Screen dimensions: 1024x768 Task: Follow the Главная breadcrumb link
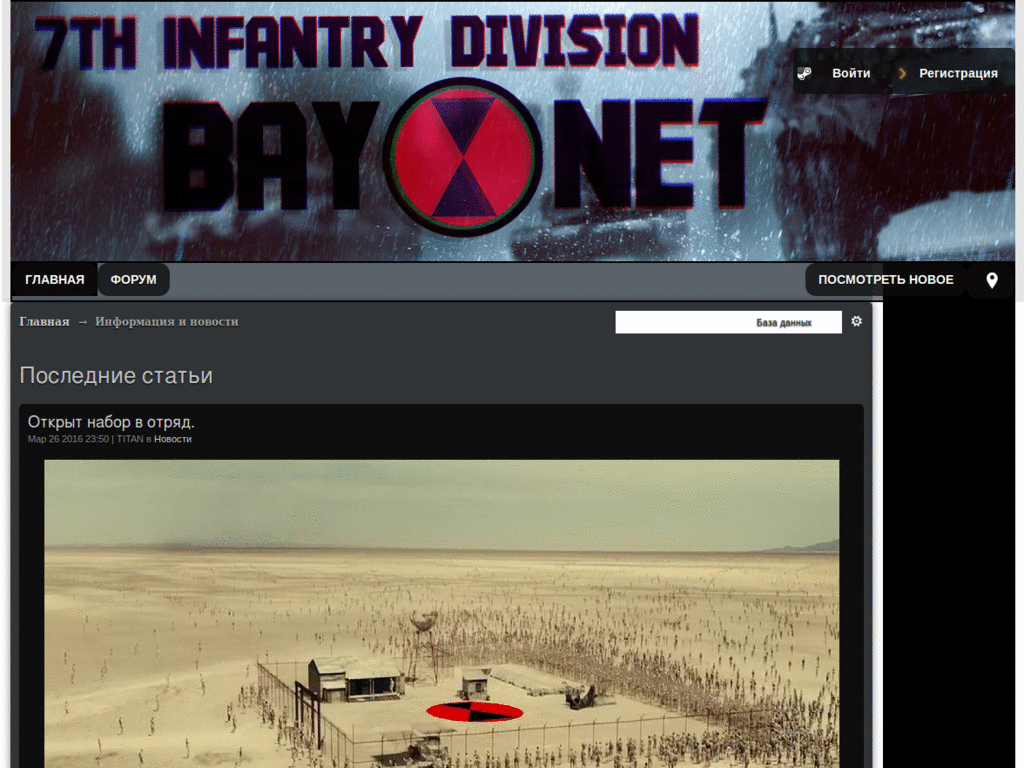pyautogui.click(x=44, y=321)
